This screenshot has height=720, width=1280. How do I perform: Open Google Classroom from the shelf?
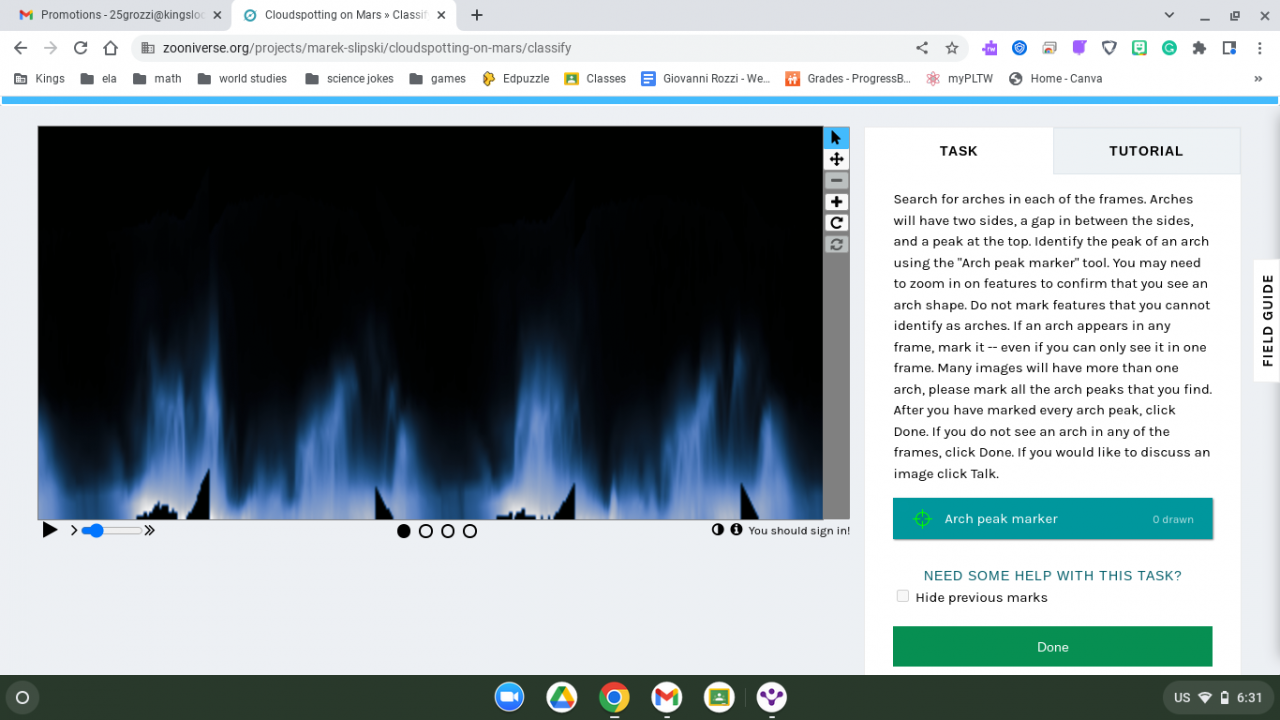coord(719,697)
